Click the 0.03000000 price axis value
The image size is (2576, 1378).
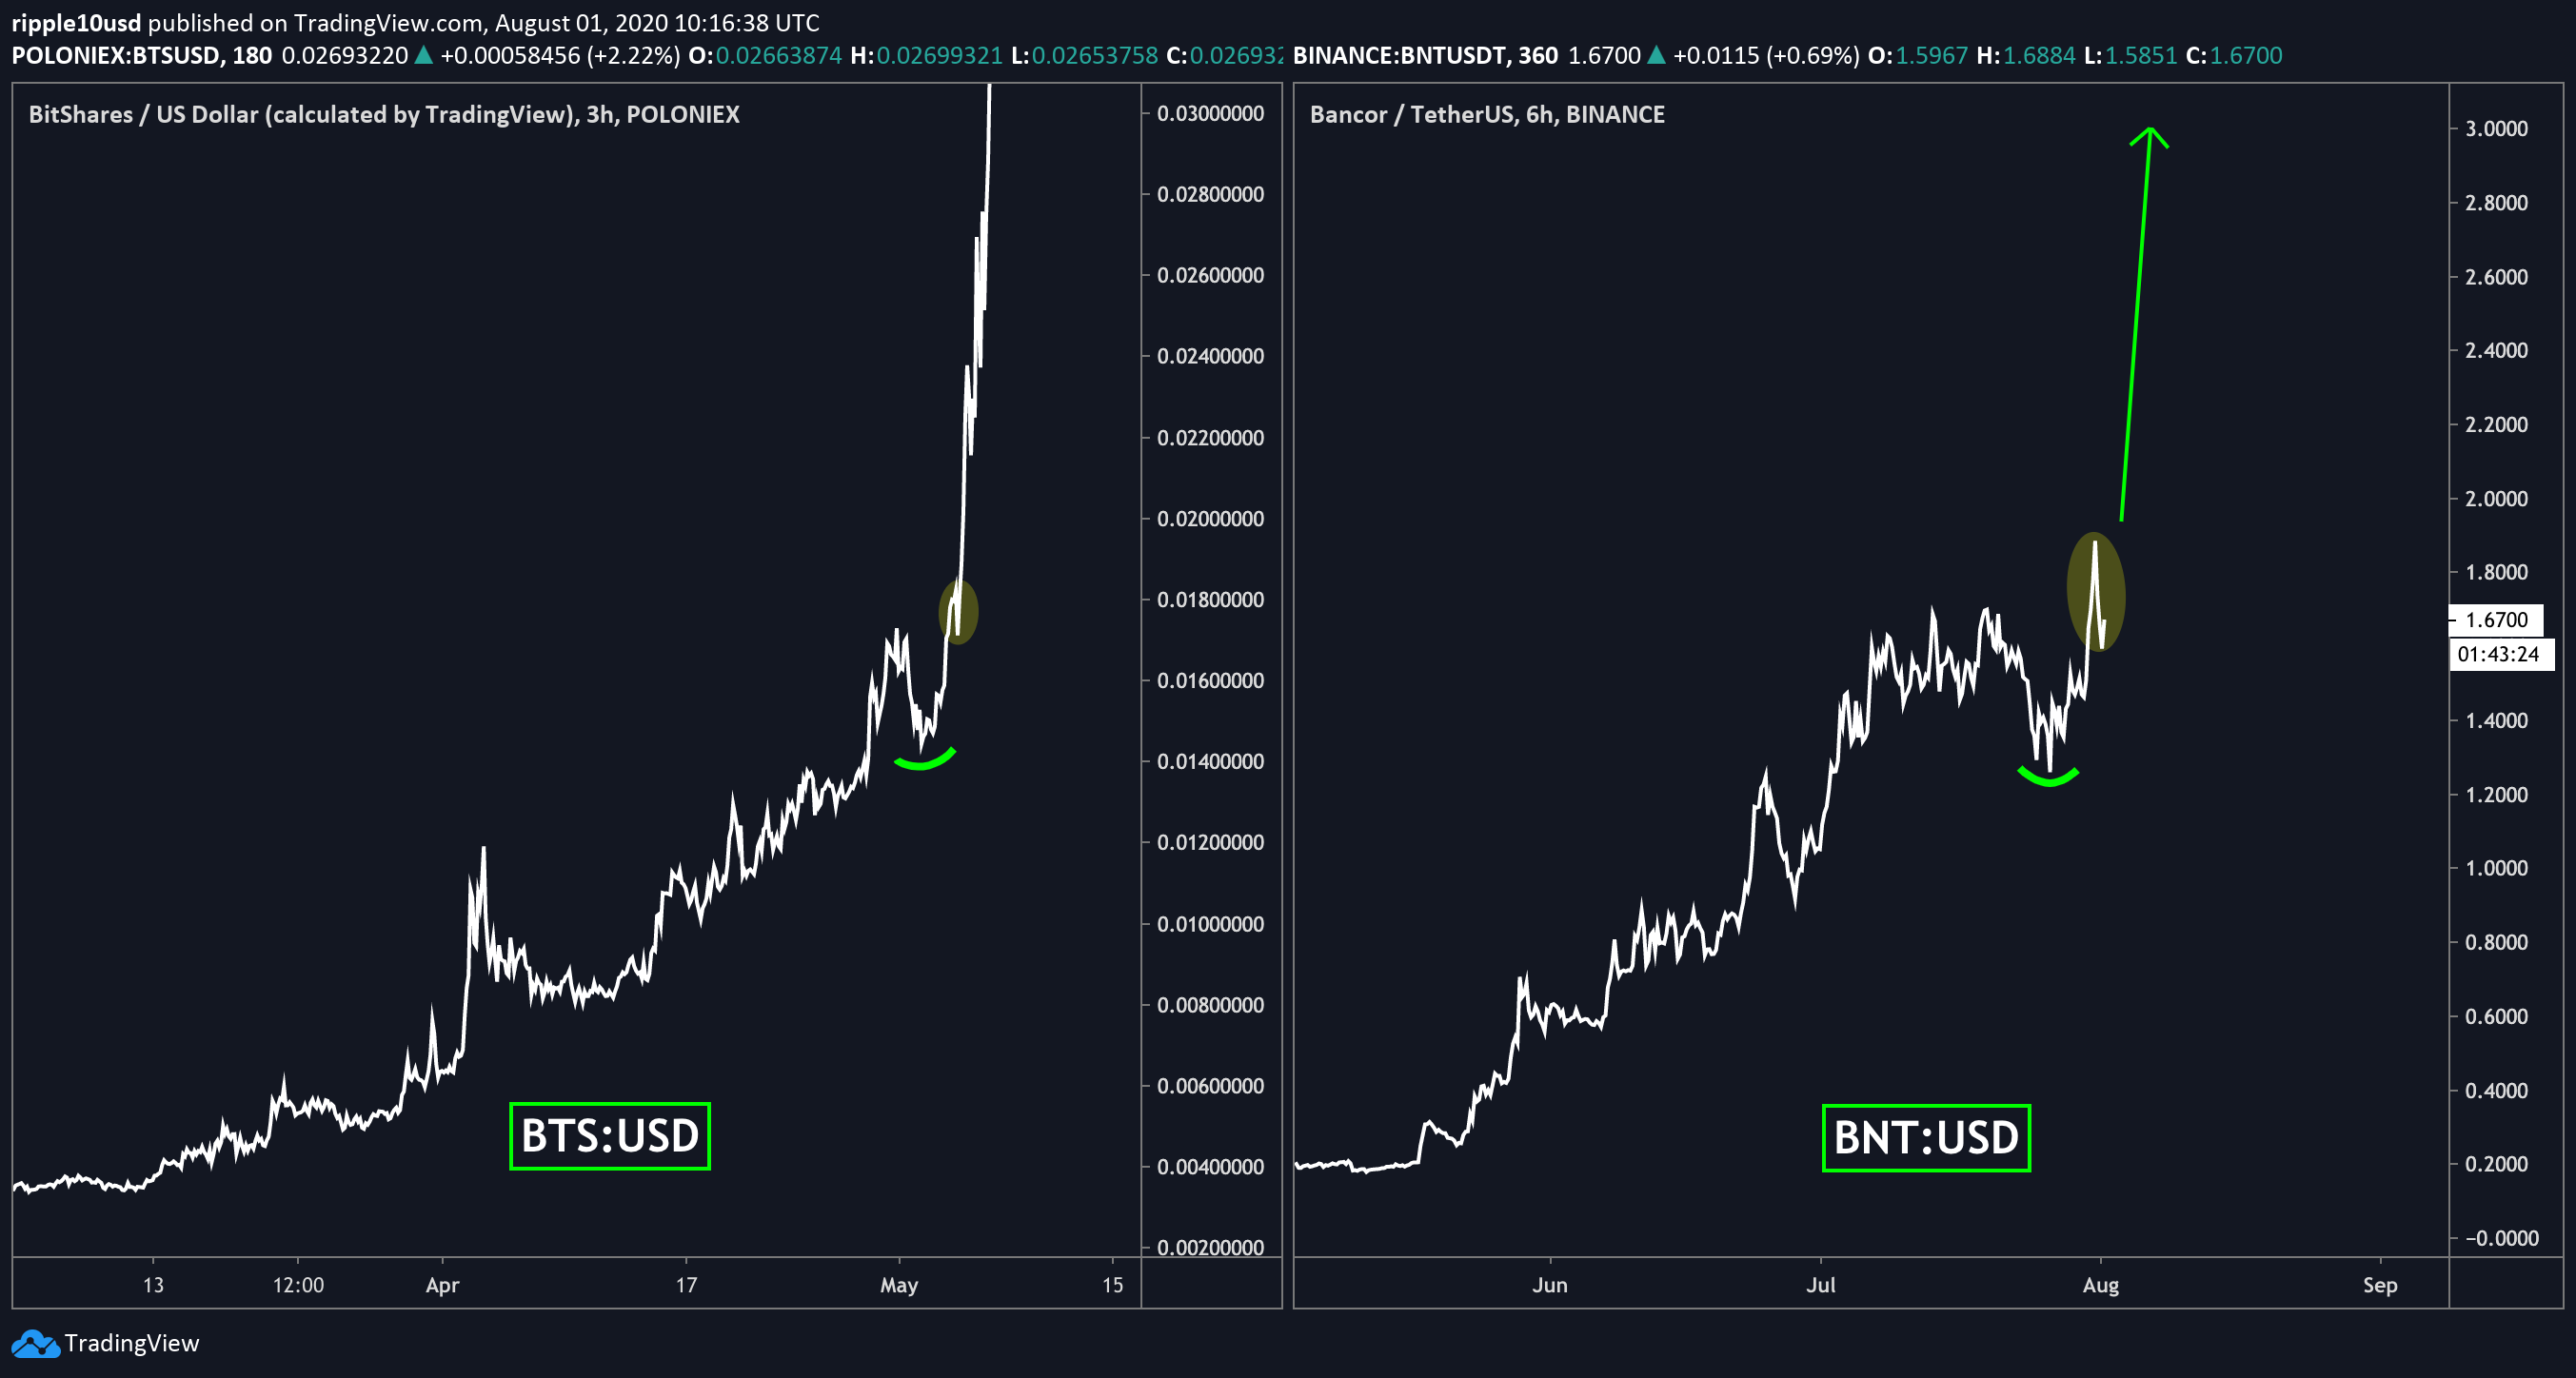[1210, 113]
